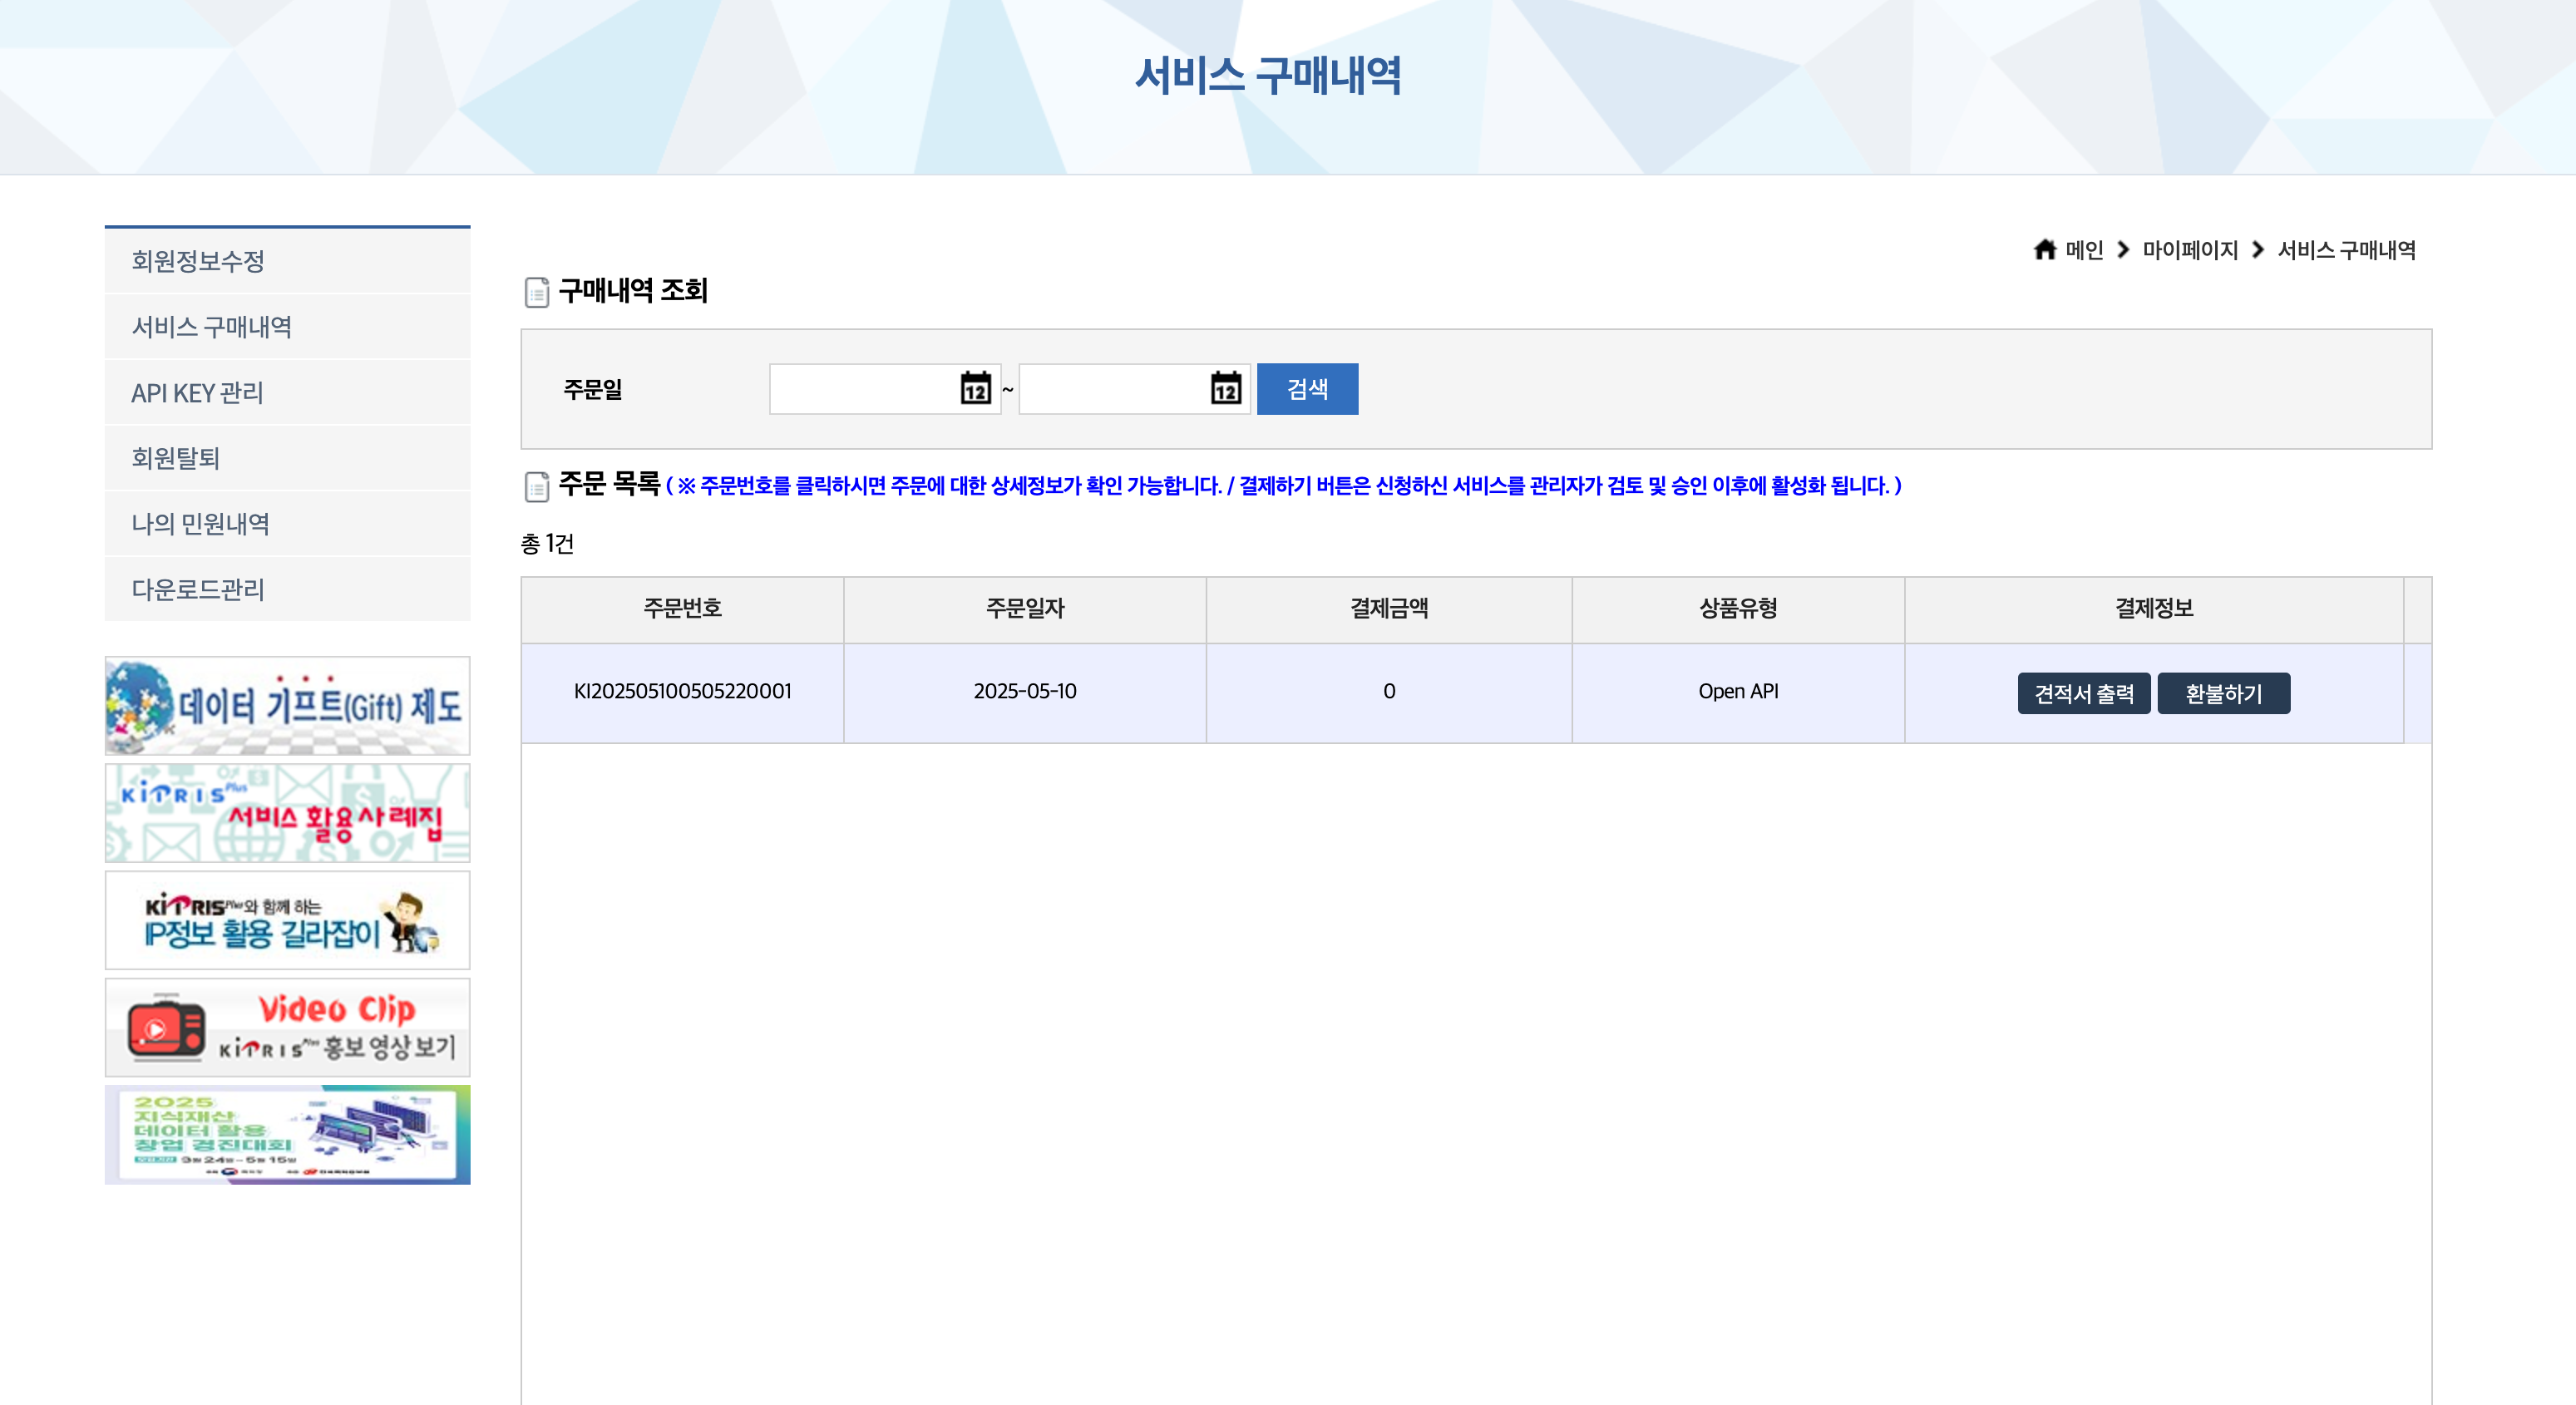
Task: Open the 회원정보수정 sidebar menu item
Action: pos(198,261)
